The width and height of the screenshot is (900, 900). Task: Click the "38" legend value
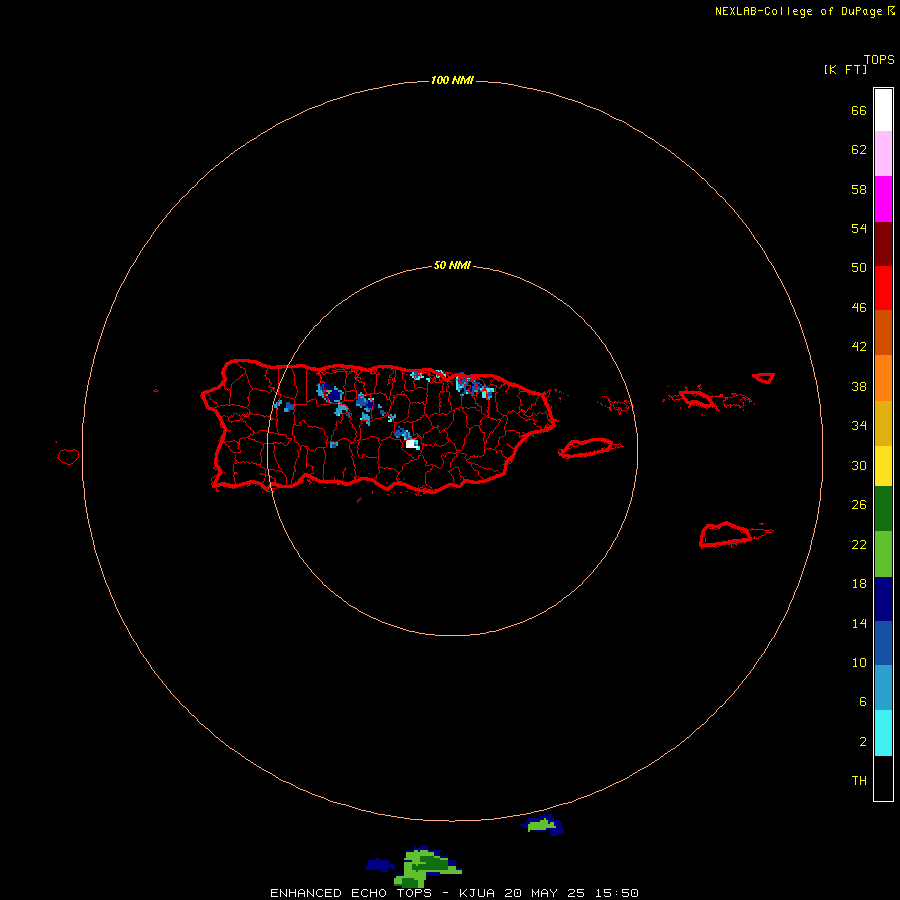[859, 387]
